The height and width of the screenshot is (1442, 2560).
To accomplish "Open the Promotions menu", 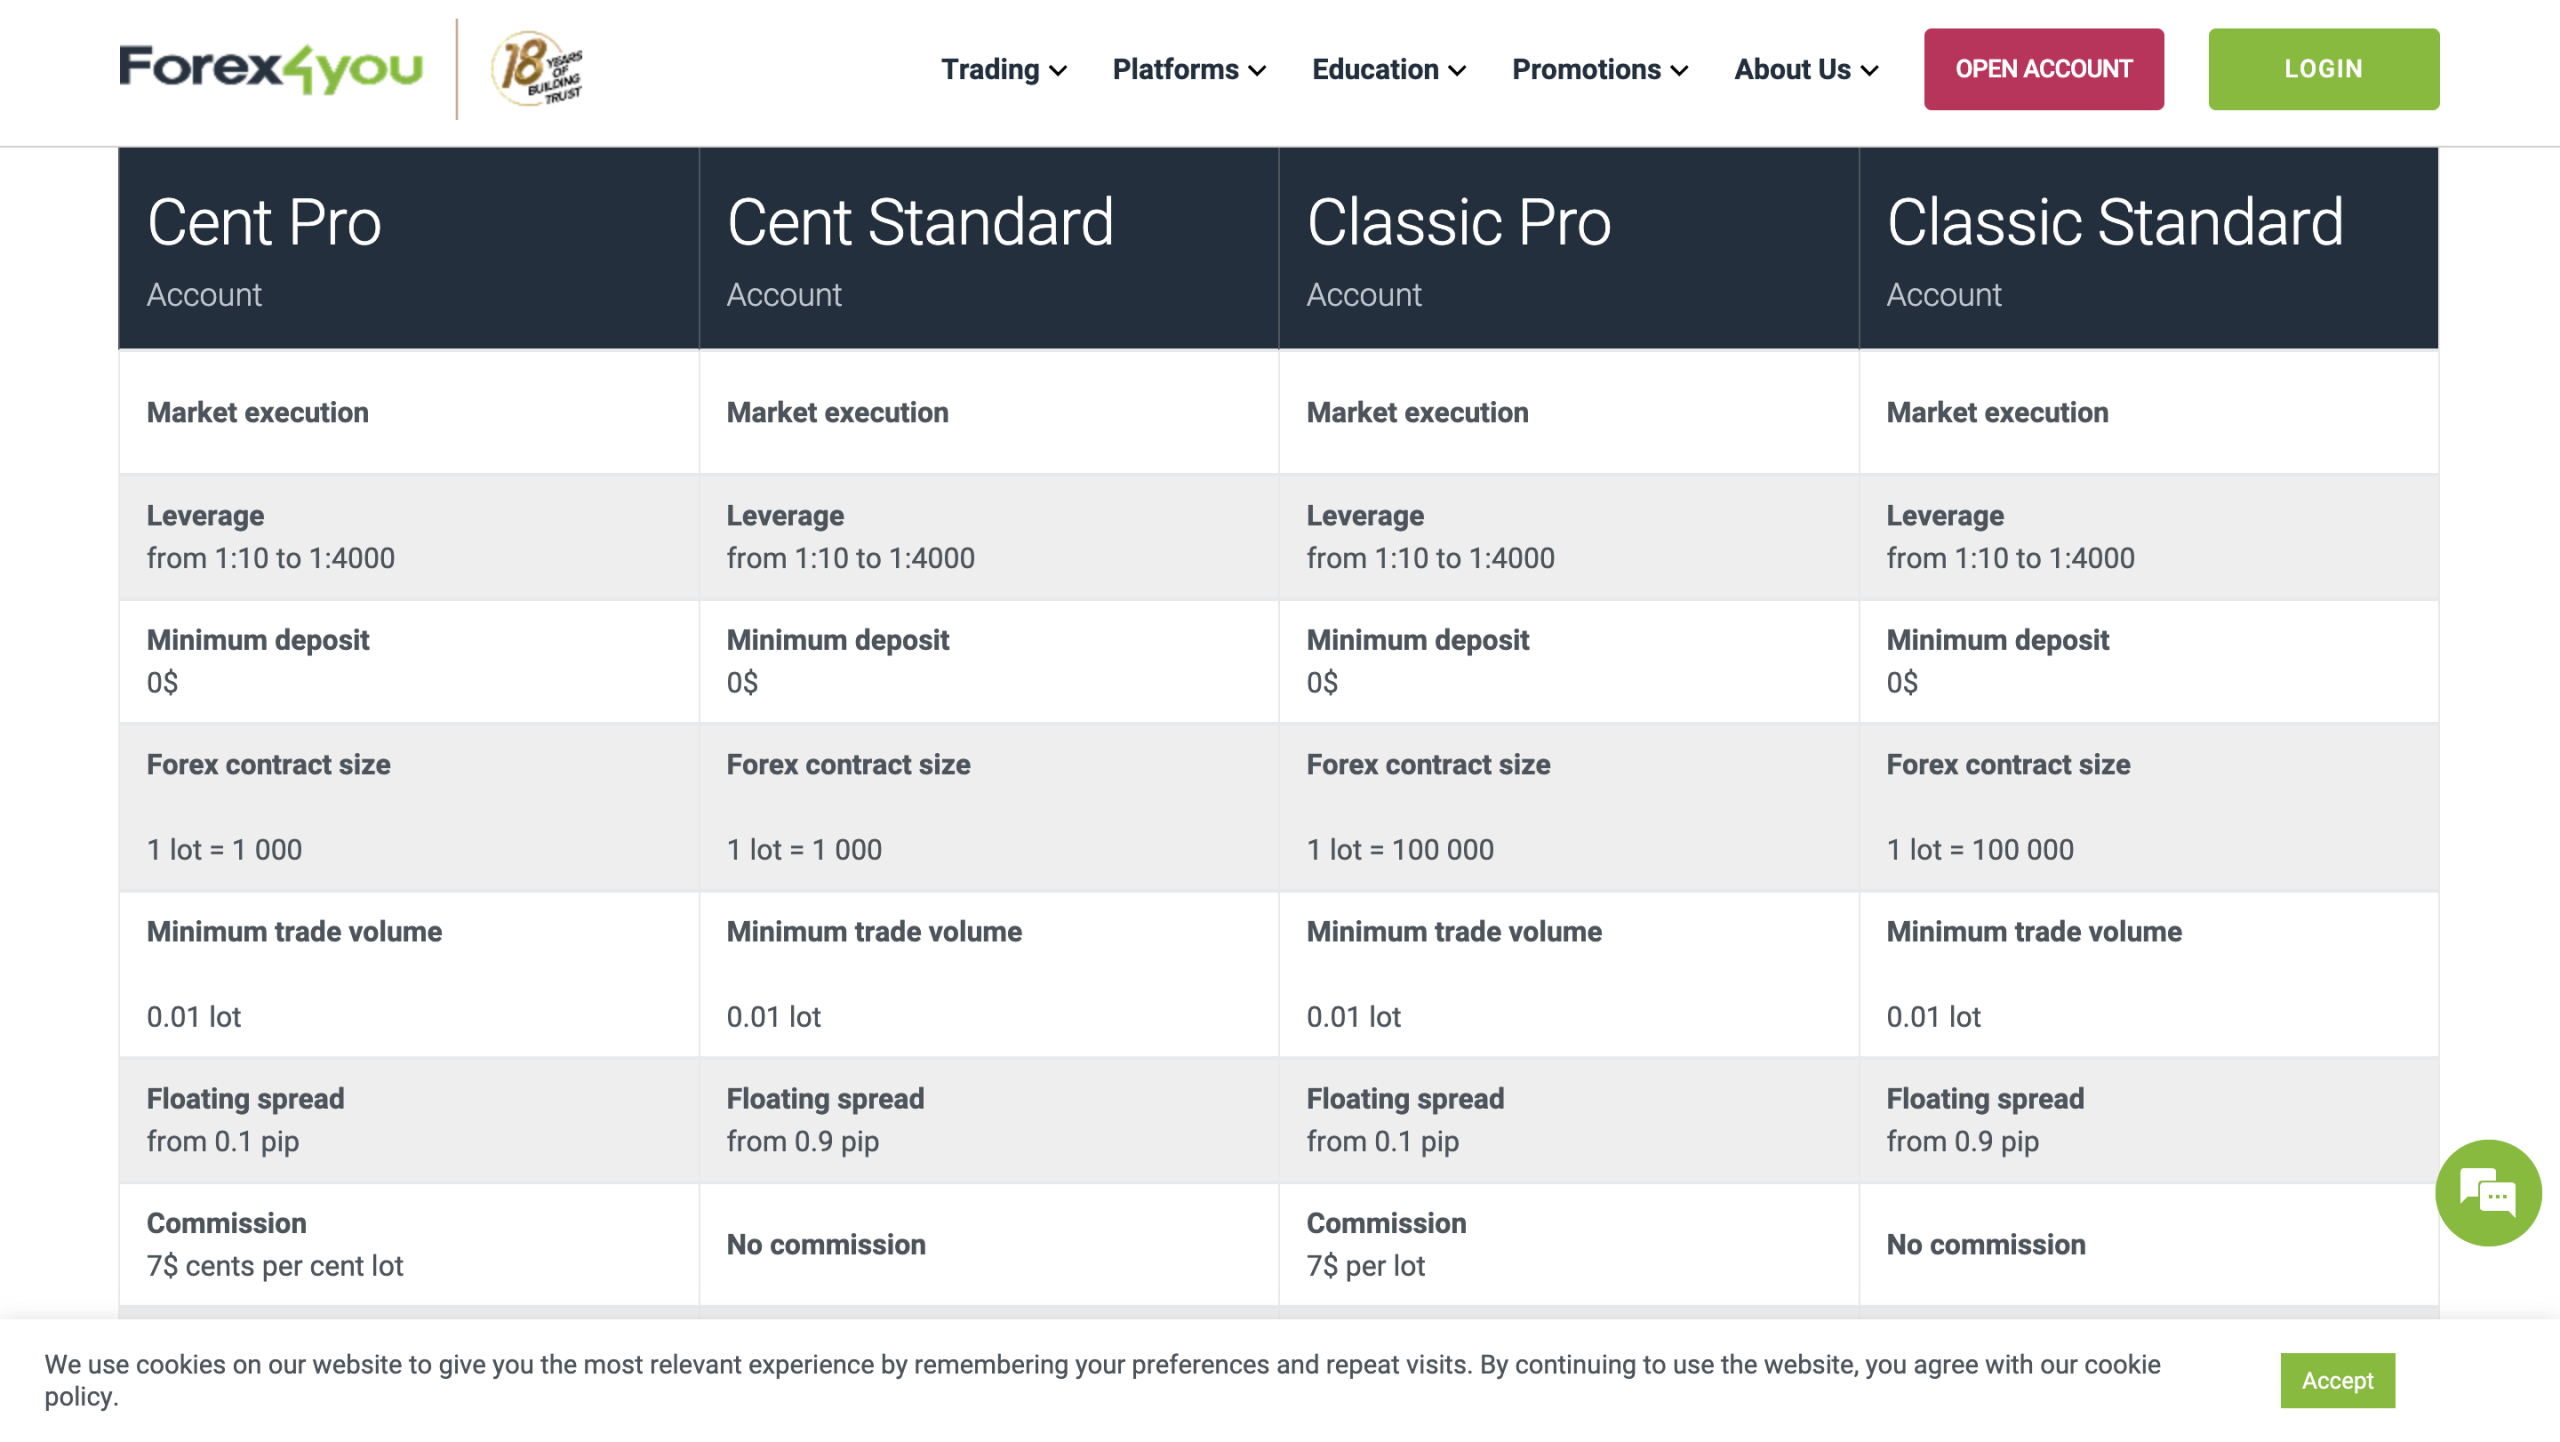I will (x=1600, y=69).
